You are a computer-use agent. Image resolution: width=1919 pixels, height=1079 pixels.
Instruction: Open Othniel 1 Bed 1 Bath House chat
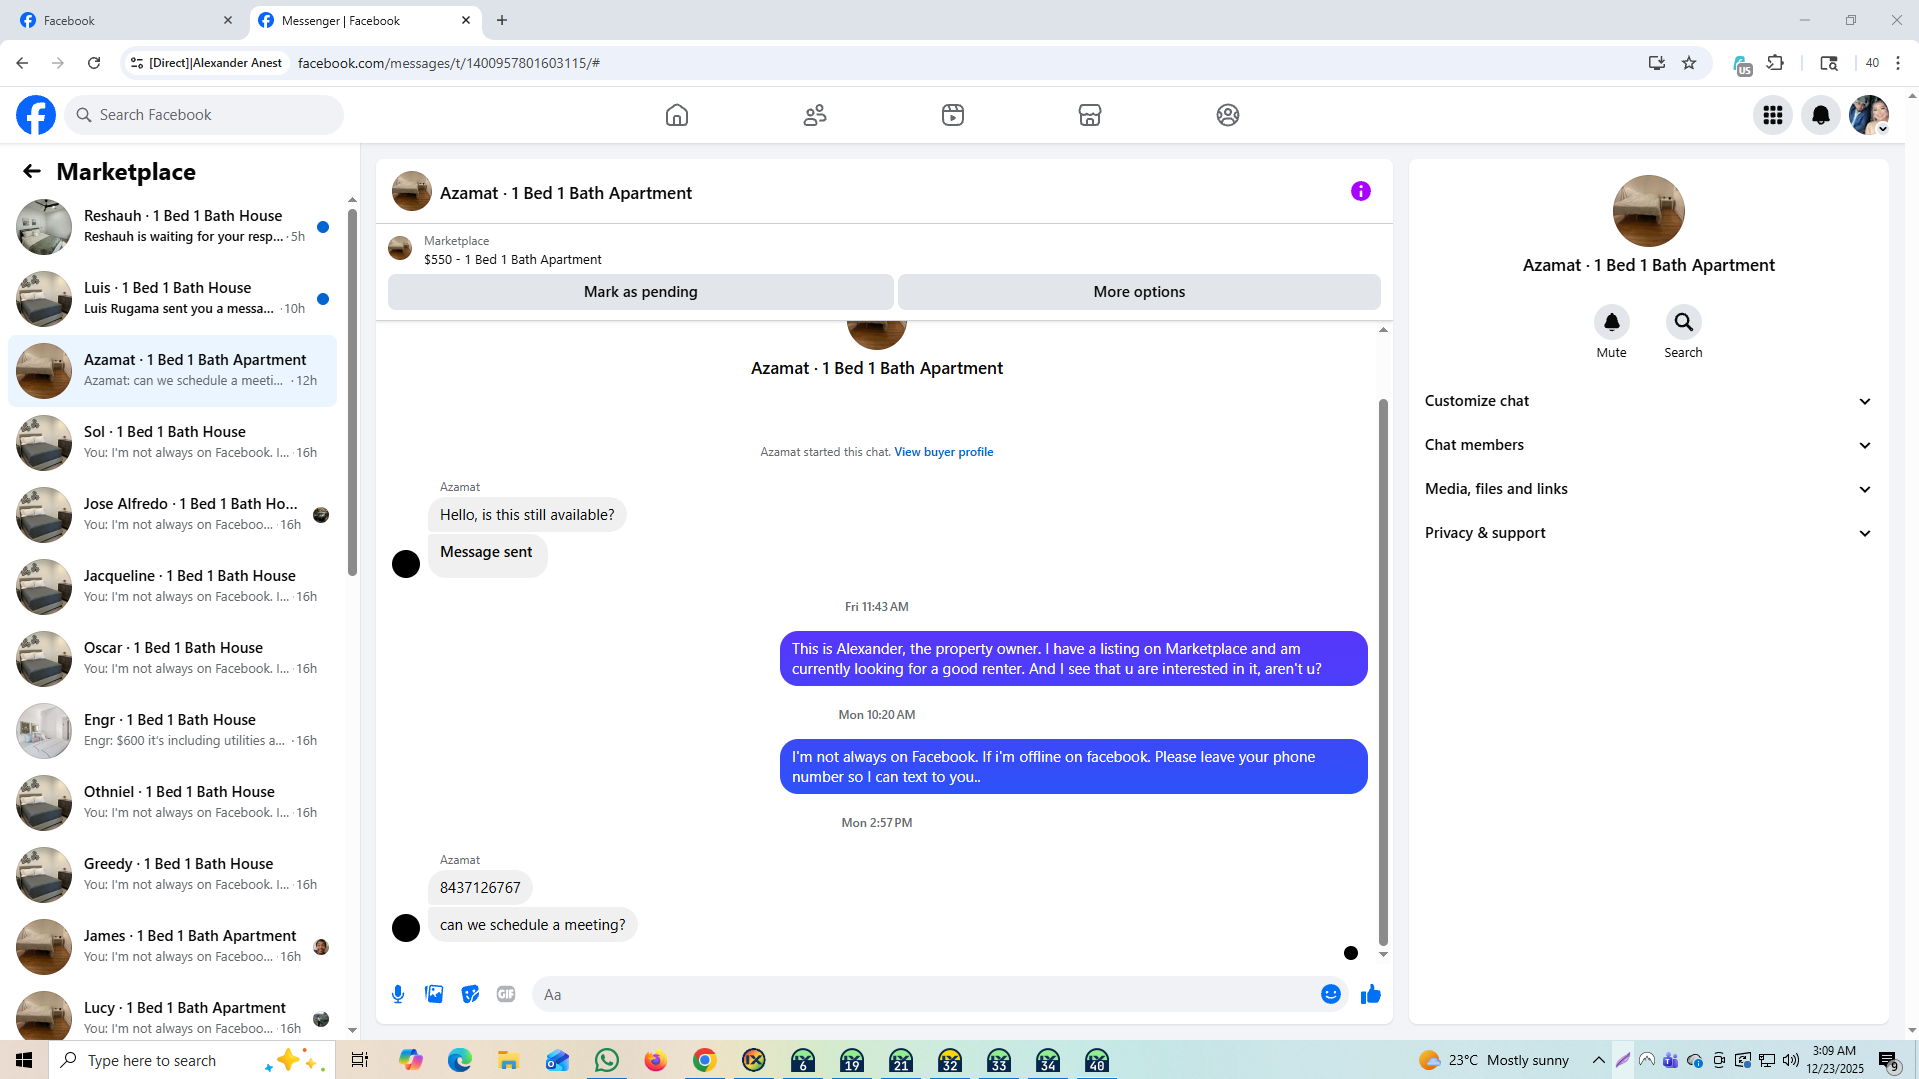173,802
